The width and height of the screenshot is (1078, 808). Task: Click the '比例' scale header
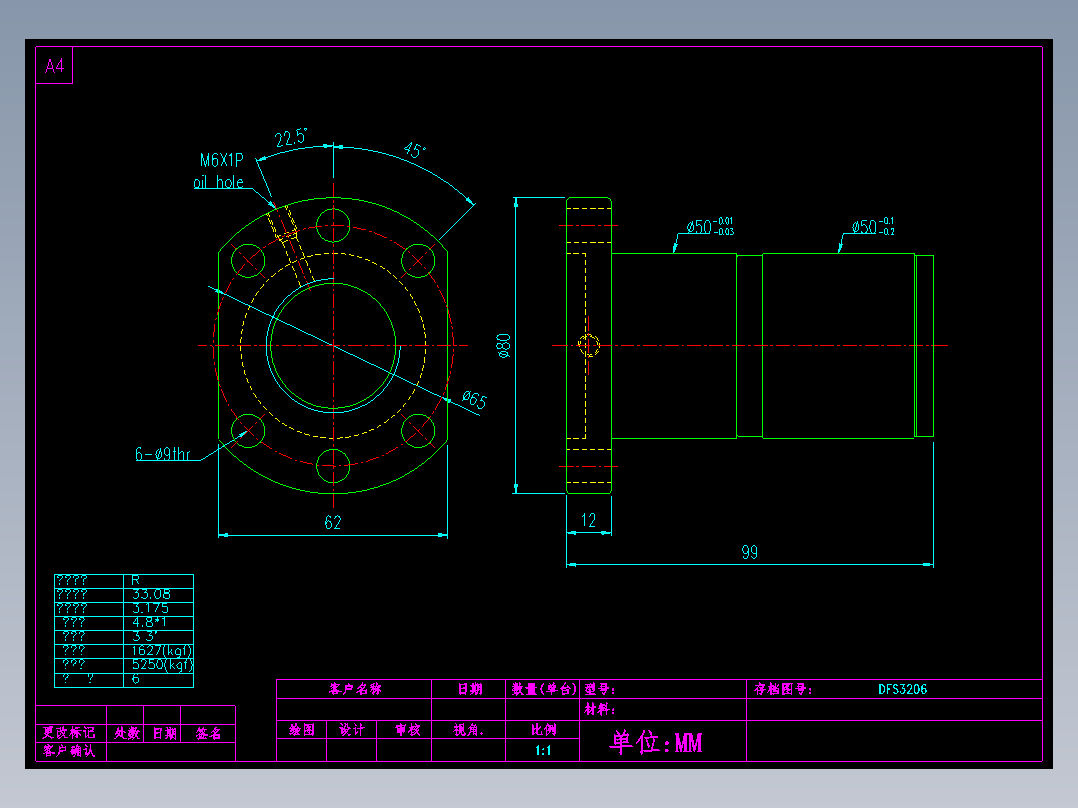point(544,730)
